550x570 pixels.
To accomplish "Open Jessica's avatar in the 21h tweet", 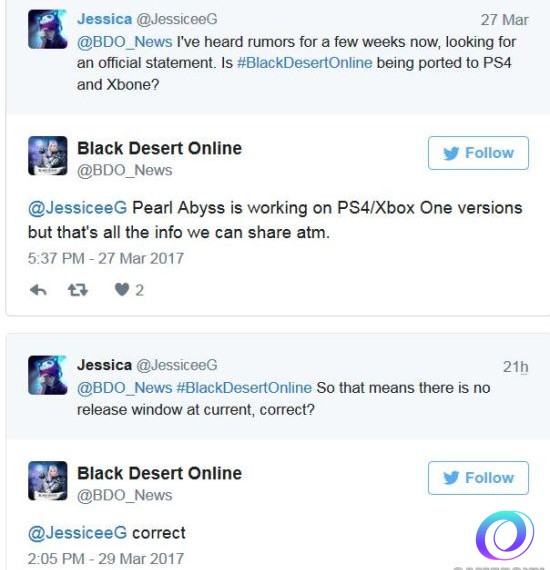I will pos(48,375).
